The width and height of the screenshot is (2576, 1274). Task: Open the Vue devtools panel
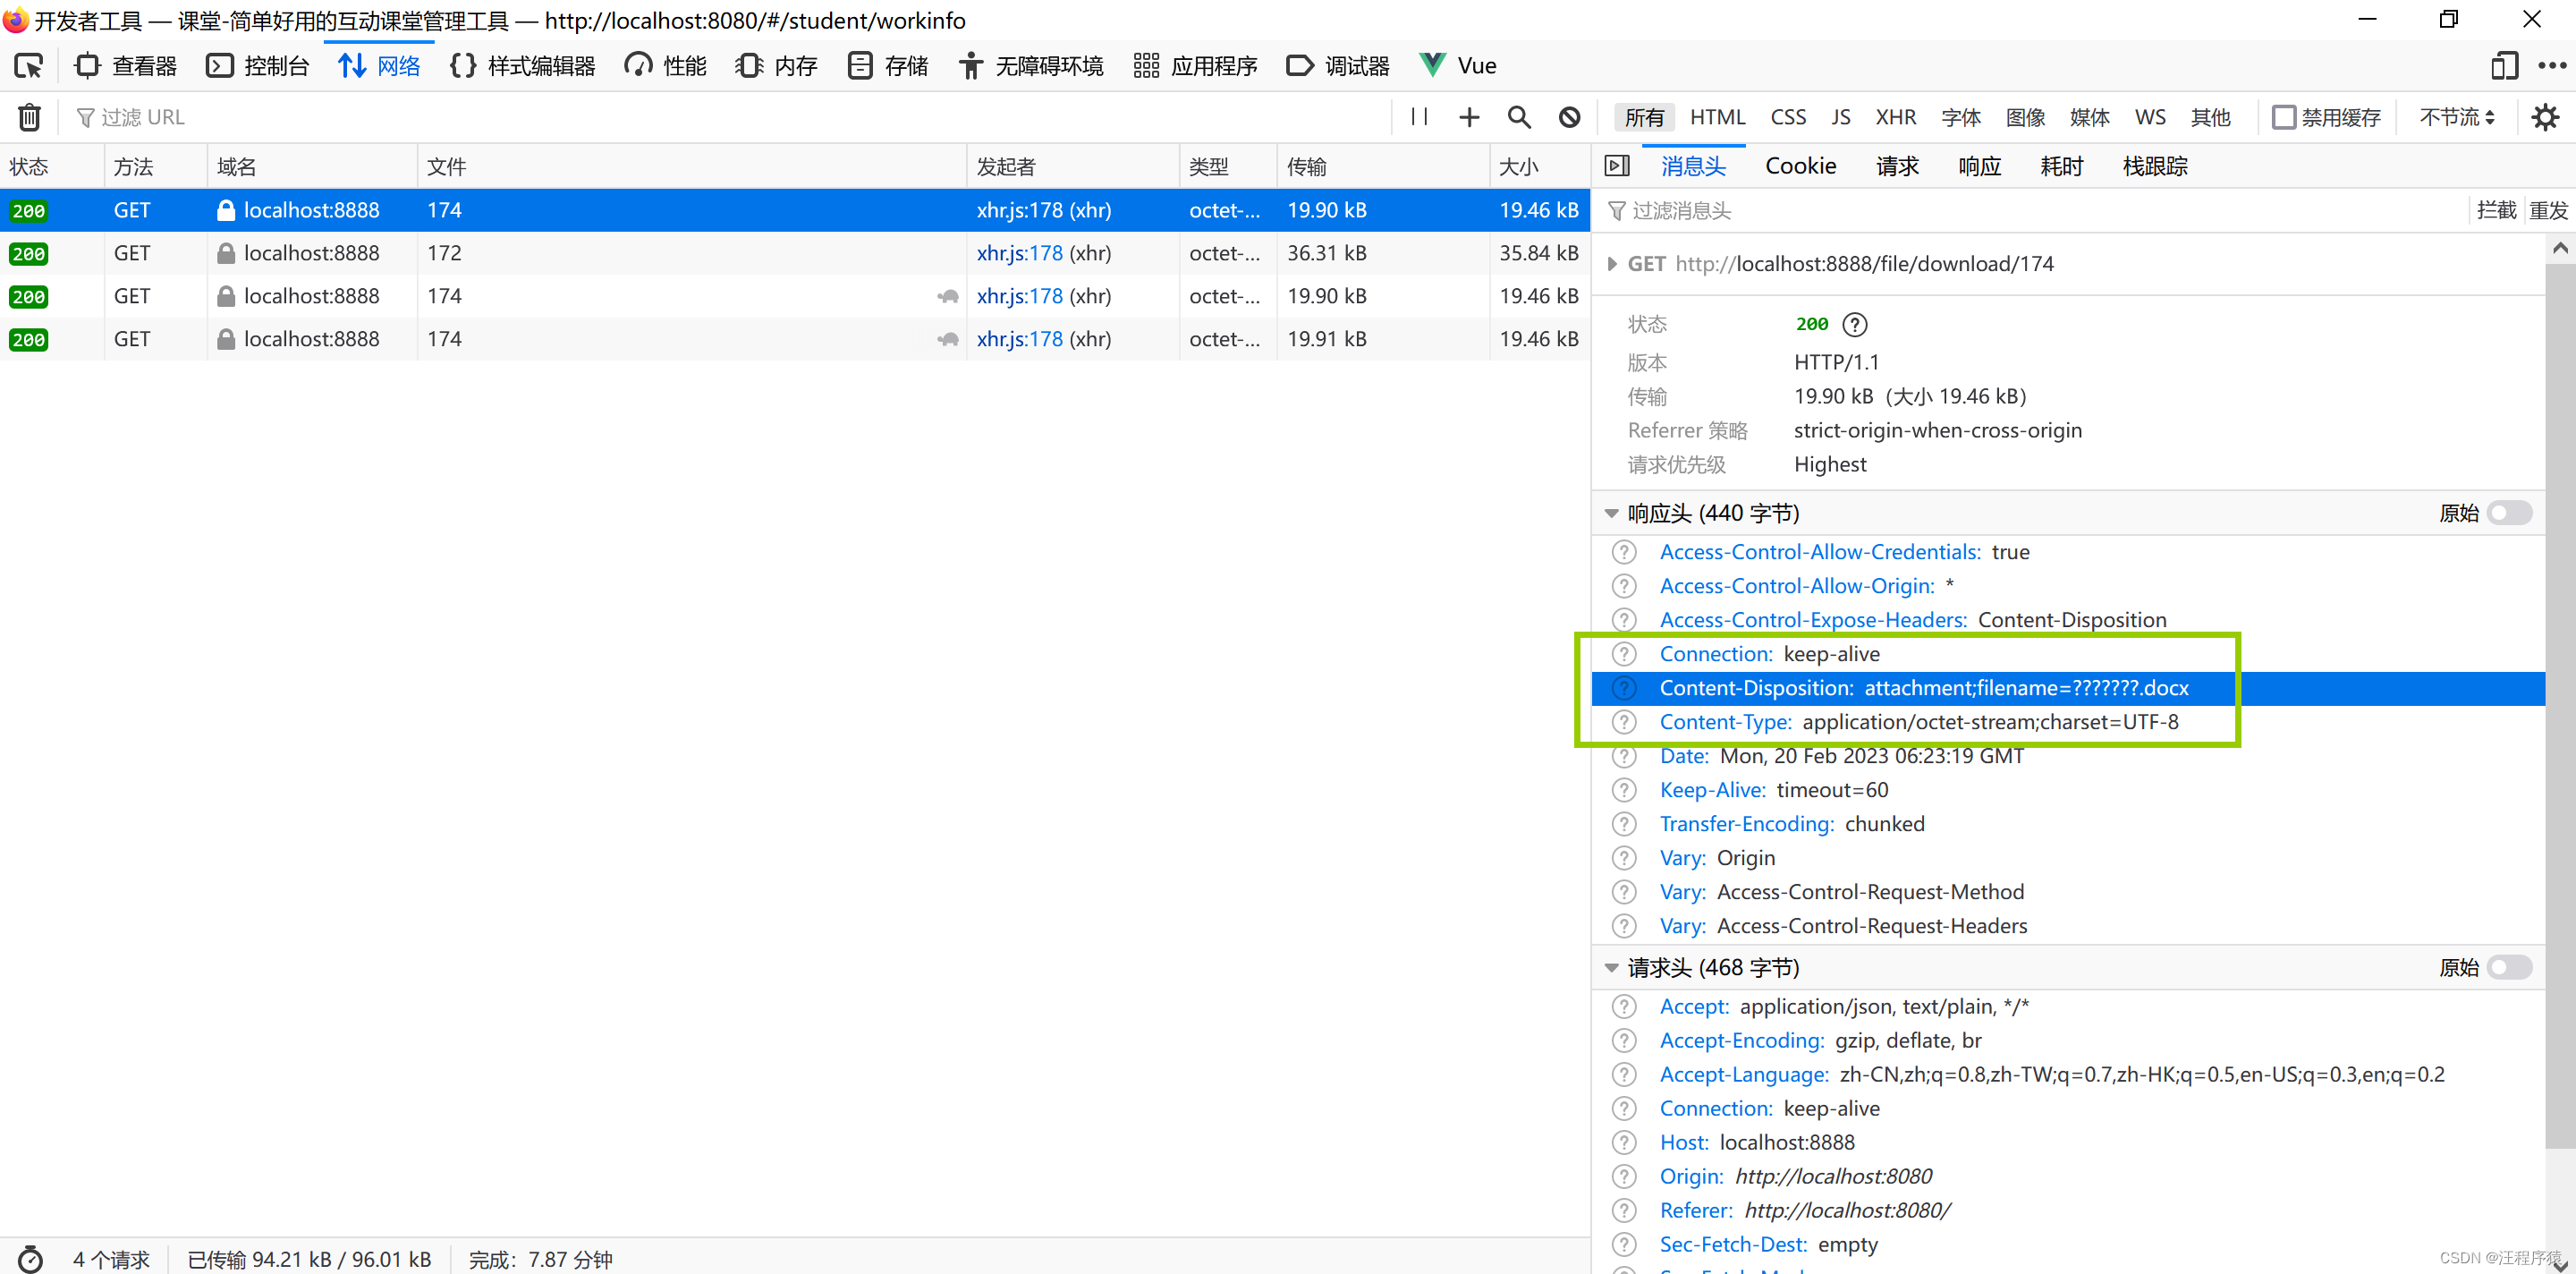pyautogui.click(x=1458, y=66)
